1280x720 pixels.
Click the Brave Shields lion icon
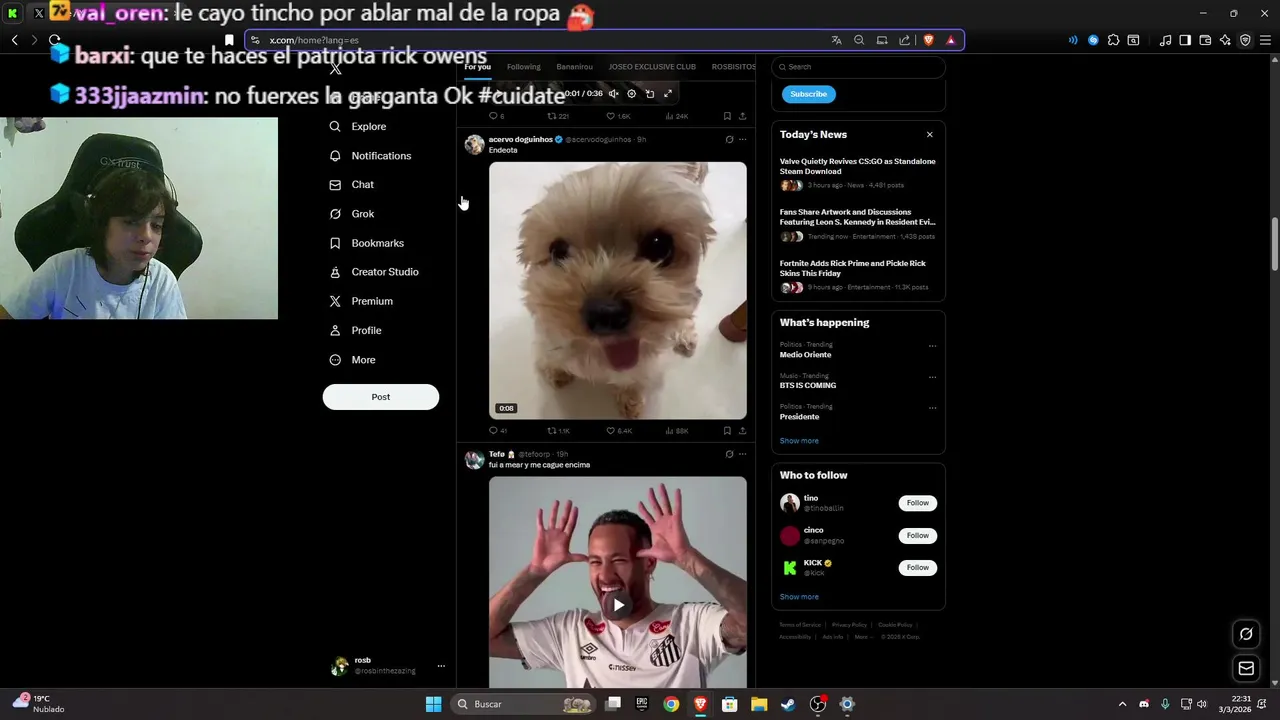pos(928,40)
